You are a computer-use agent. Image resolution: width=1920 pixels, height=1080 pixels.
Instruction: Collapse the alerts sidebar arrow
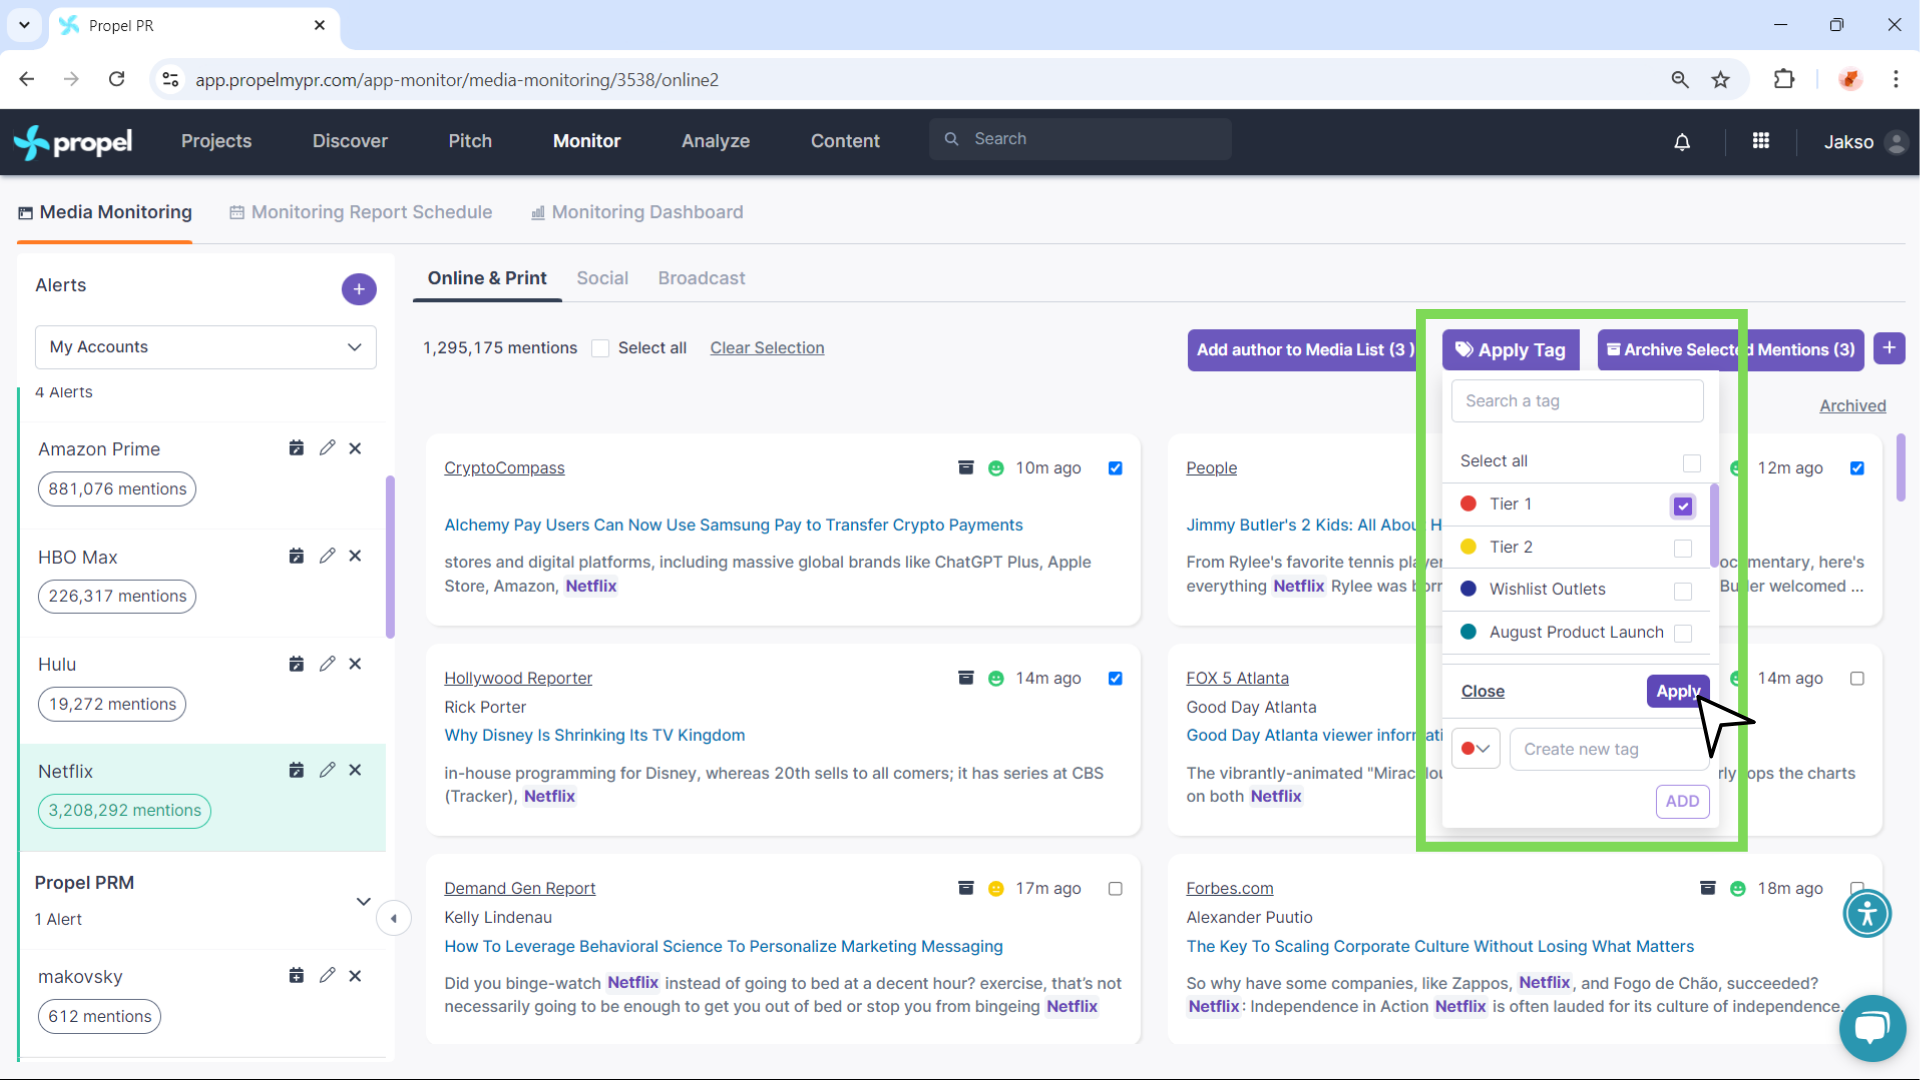coord(394,918)
